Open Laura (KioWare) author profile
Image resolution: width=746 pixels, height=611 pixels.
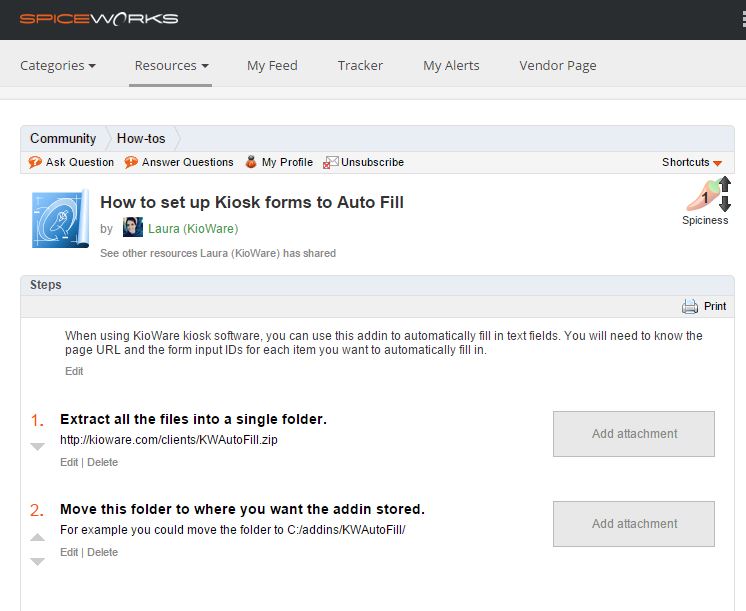(193, 229)
